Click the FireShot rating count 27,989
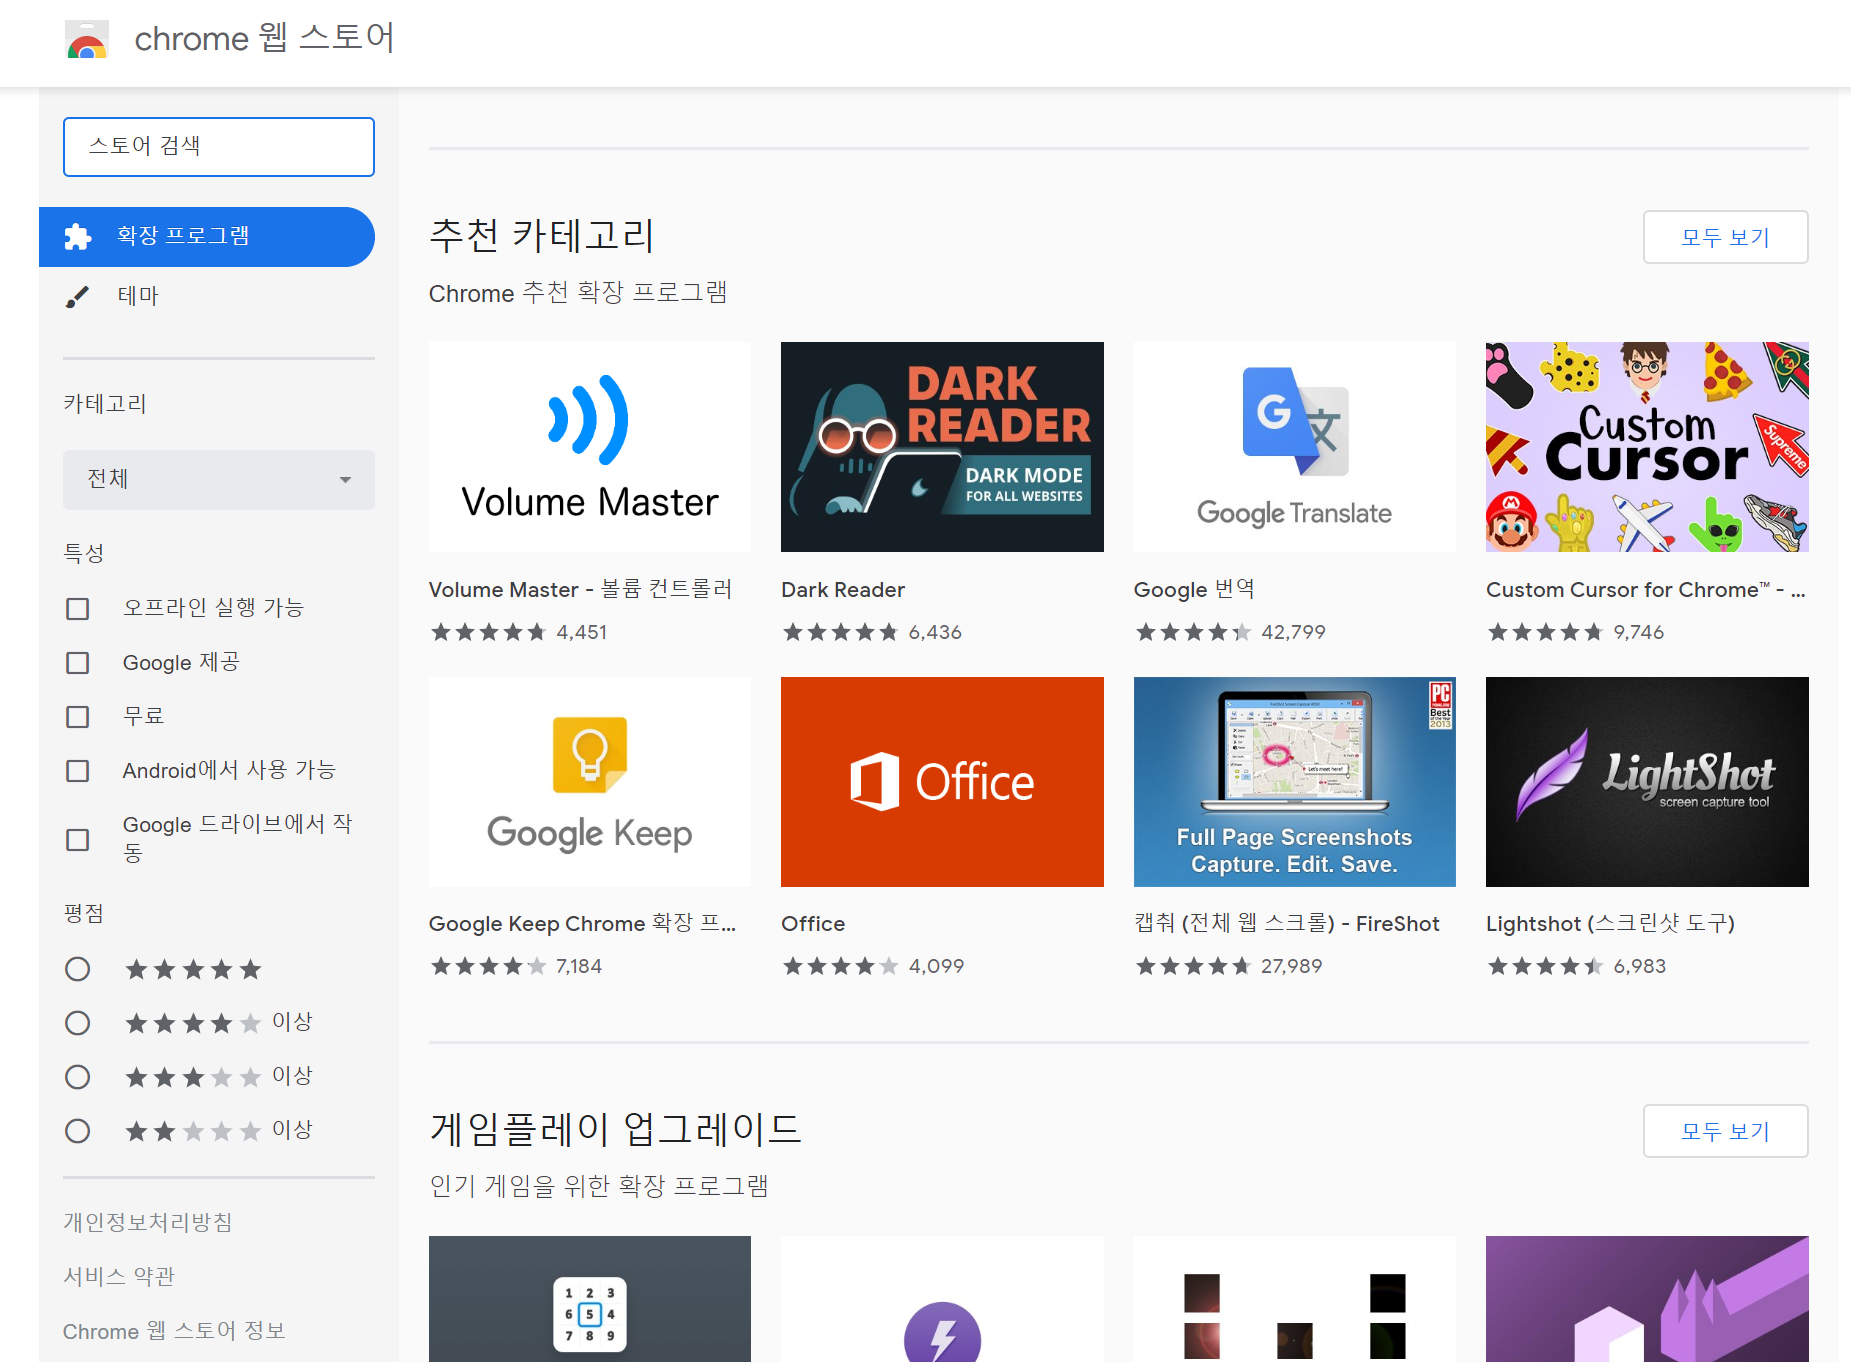 pyautogui.click(x=1291, y=966)
